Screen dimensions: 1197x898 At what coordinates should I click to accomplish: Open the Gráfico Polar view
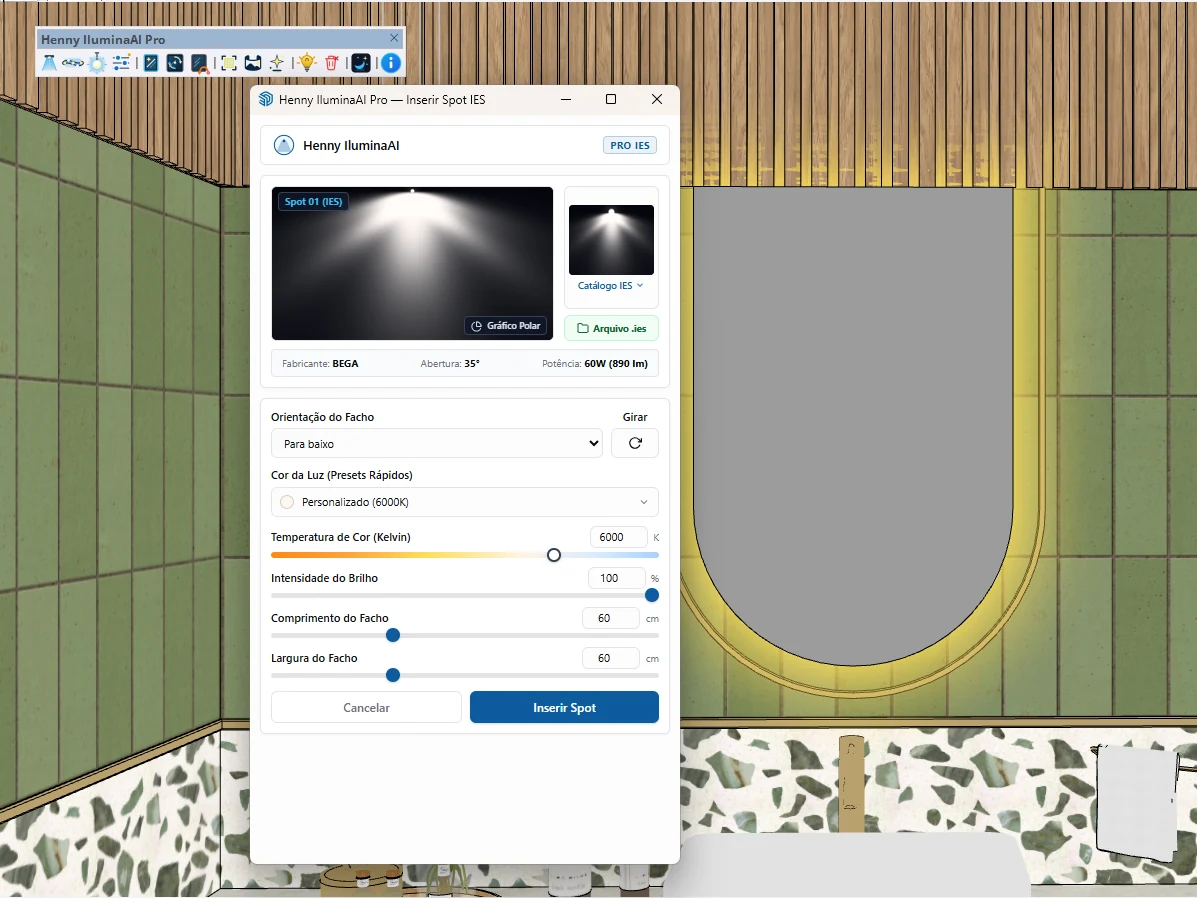tap(505, 325)
